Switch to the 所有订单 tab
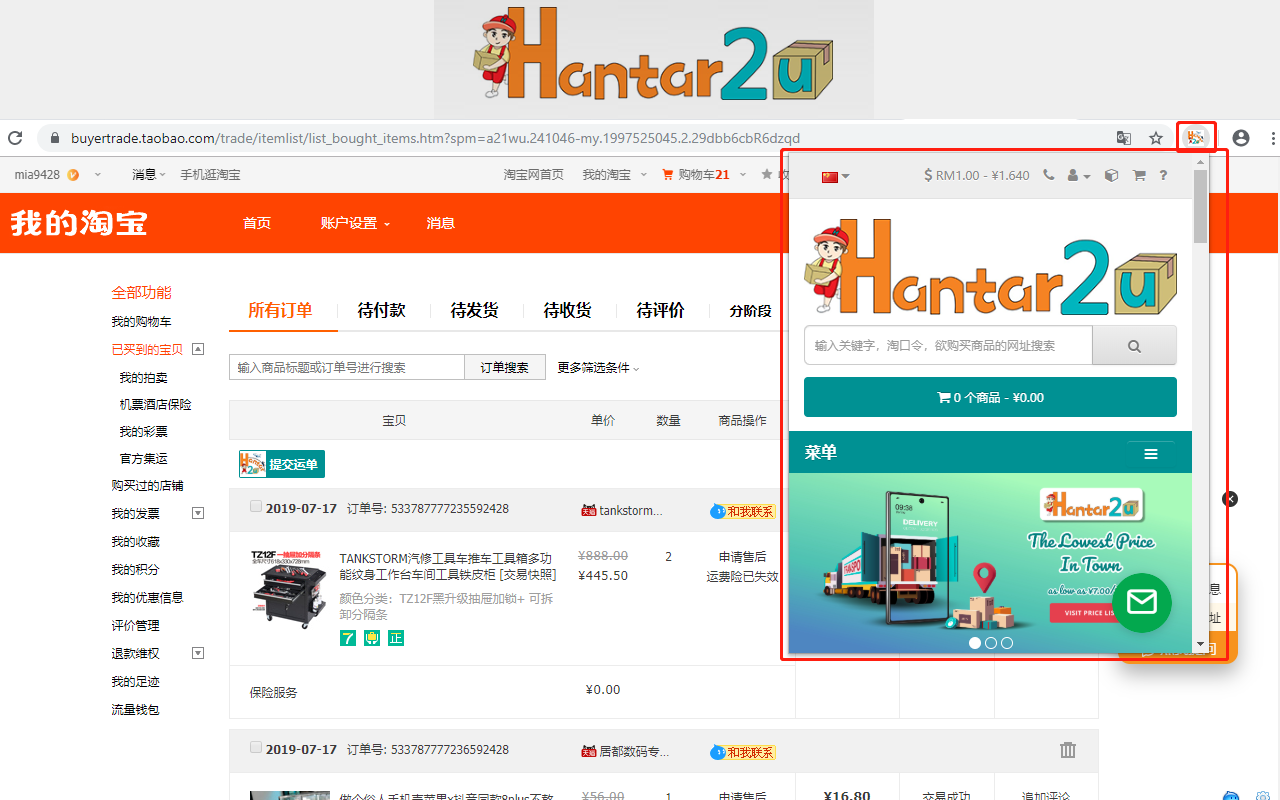 coord(280,310)
